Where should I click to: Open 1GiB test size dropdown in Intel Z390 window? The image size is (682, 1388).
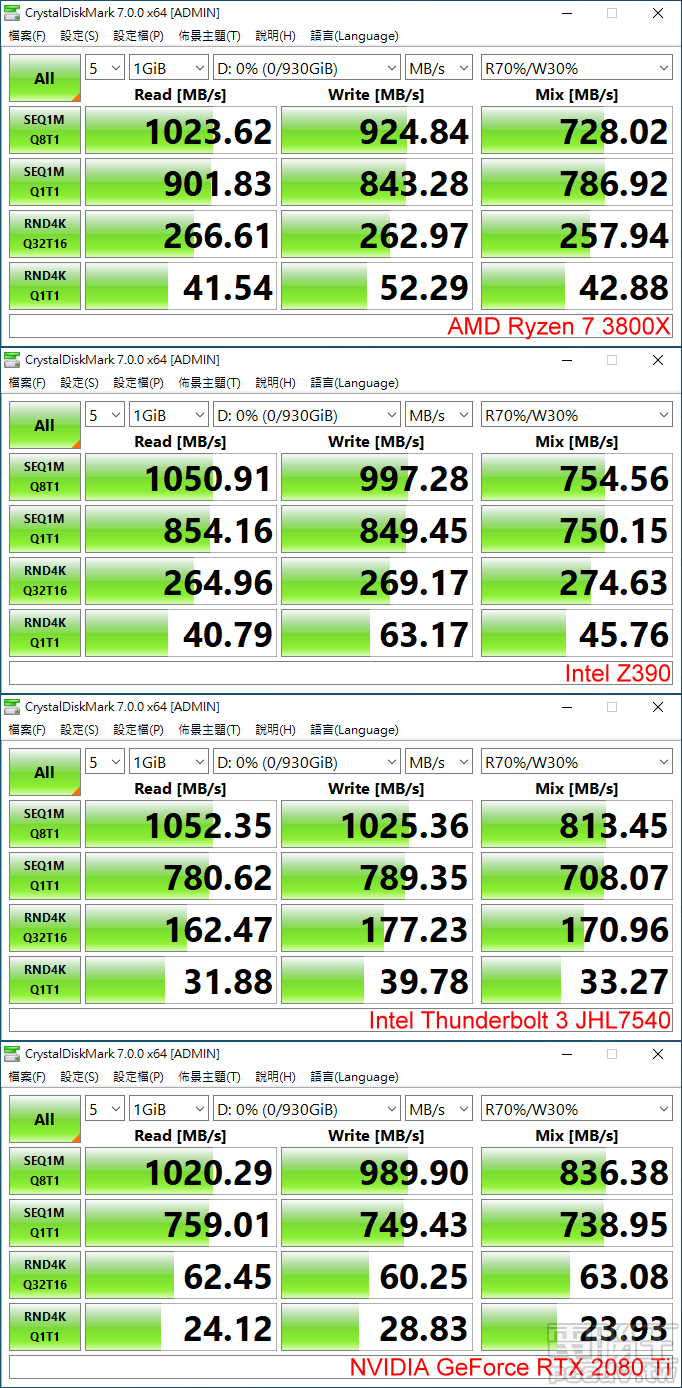(x=169, y=415)
